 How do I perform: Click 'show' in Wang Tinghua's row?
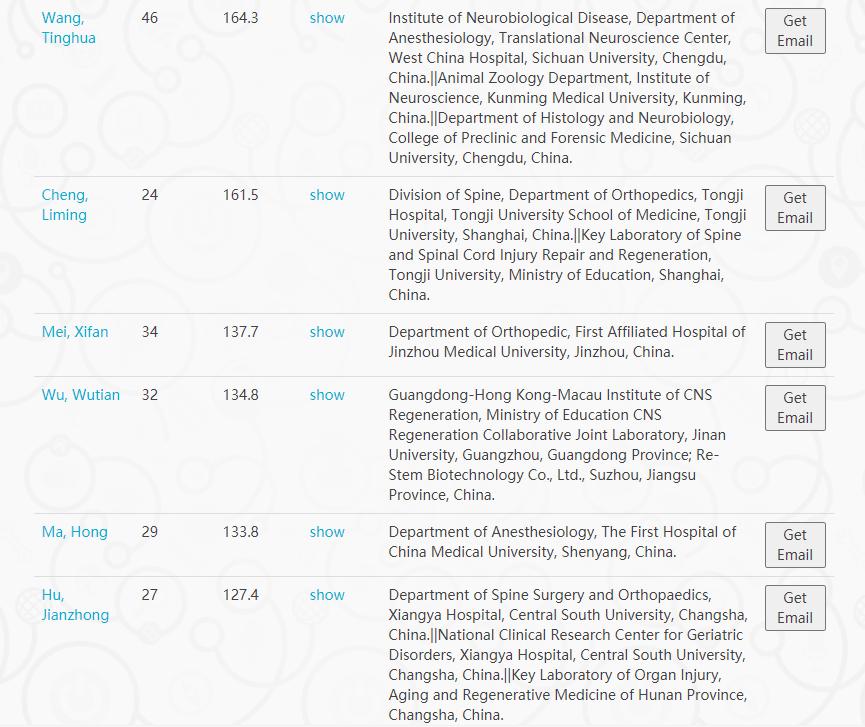pos(327,18)
